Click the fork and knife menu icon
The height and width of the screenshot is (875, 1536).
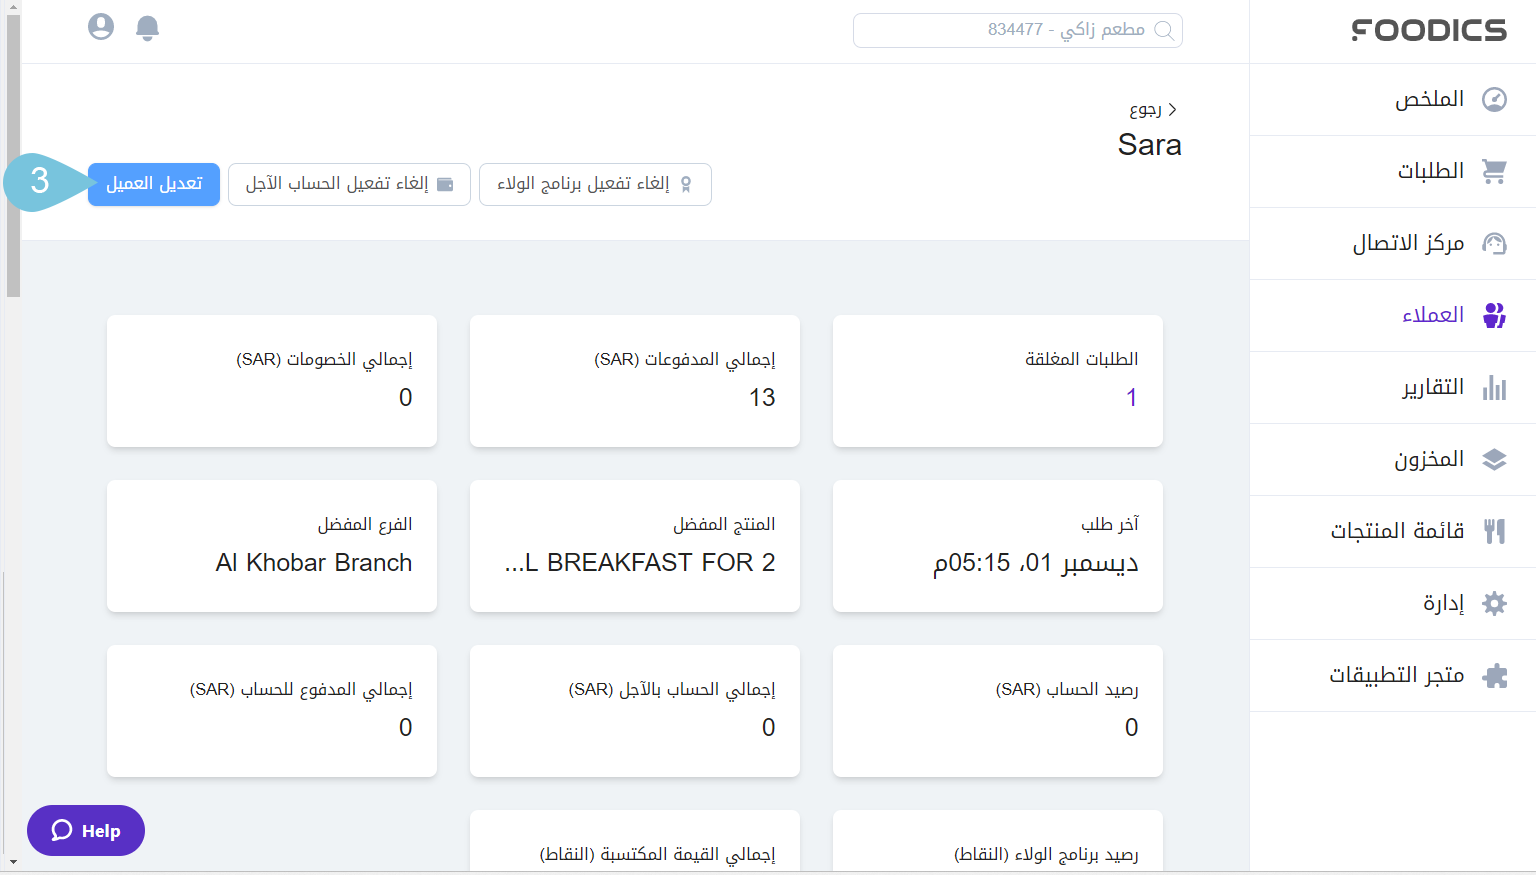1494,531
